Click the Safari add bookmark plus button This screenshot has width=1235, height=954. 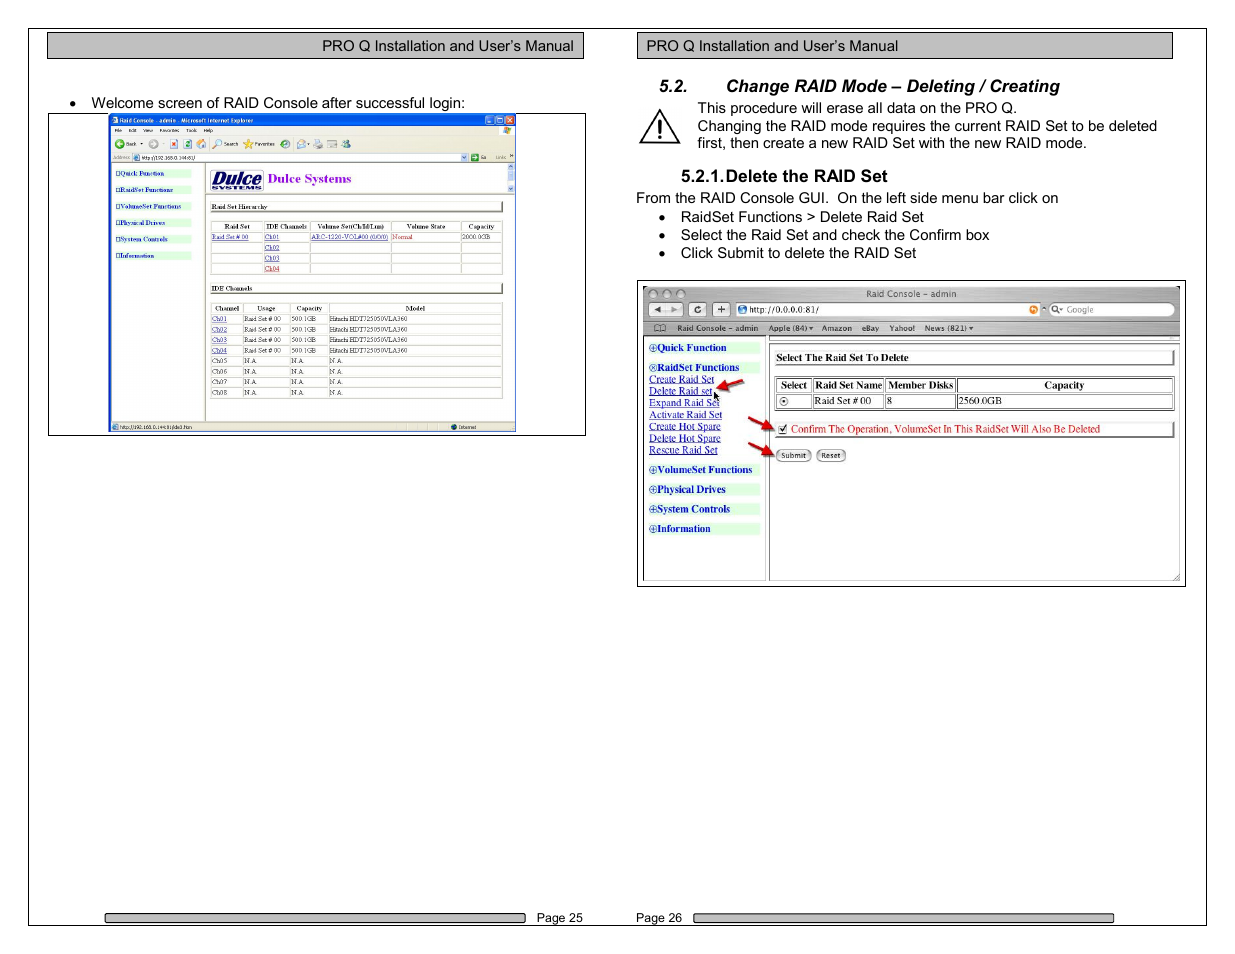point(721,310)
